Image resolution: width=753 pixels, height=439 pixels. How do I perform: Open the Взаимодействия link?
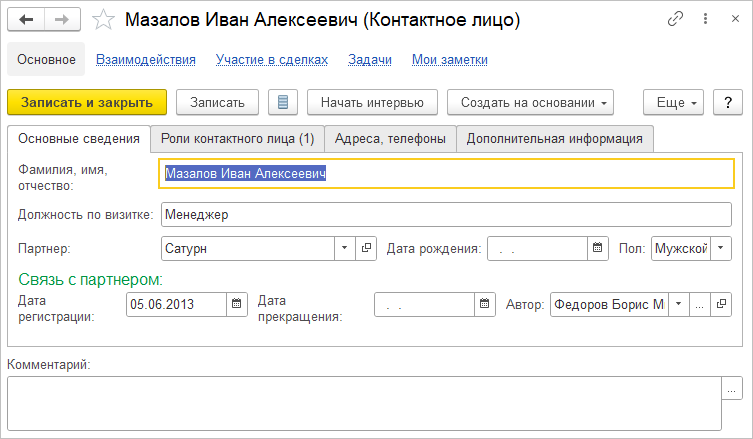[x=146, y=60]
